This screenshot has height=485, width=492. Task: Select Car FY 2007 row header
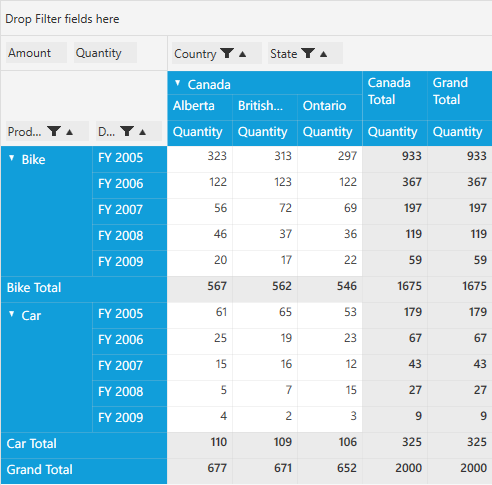coord(129,367)
